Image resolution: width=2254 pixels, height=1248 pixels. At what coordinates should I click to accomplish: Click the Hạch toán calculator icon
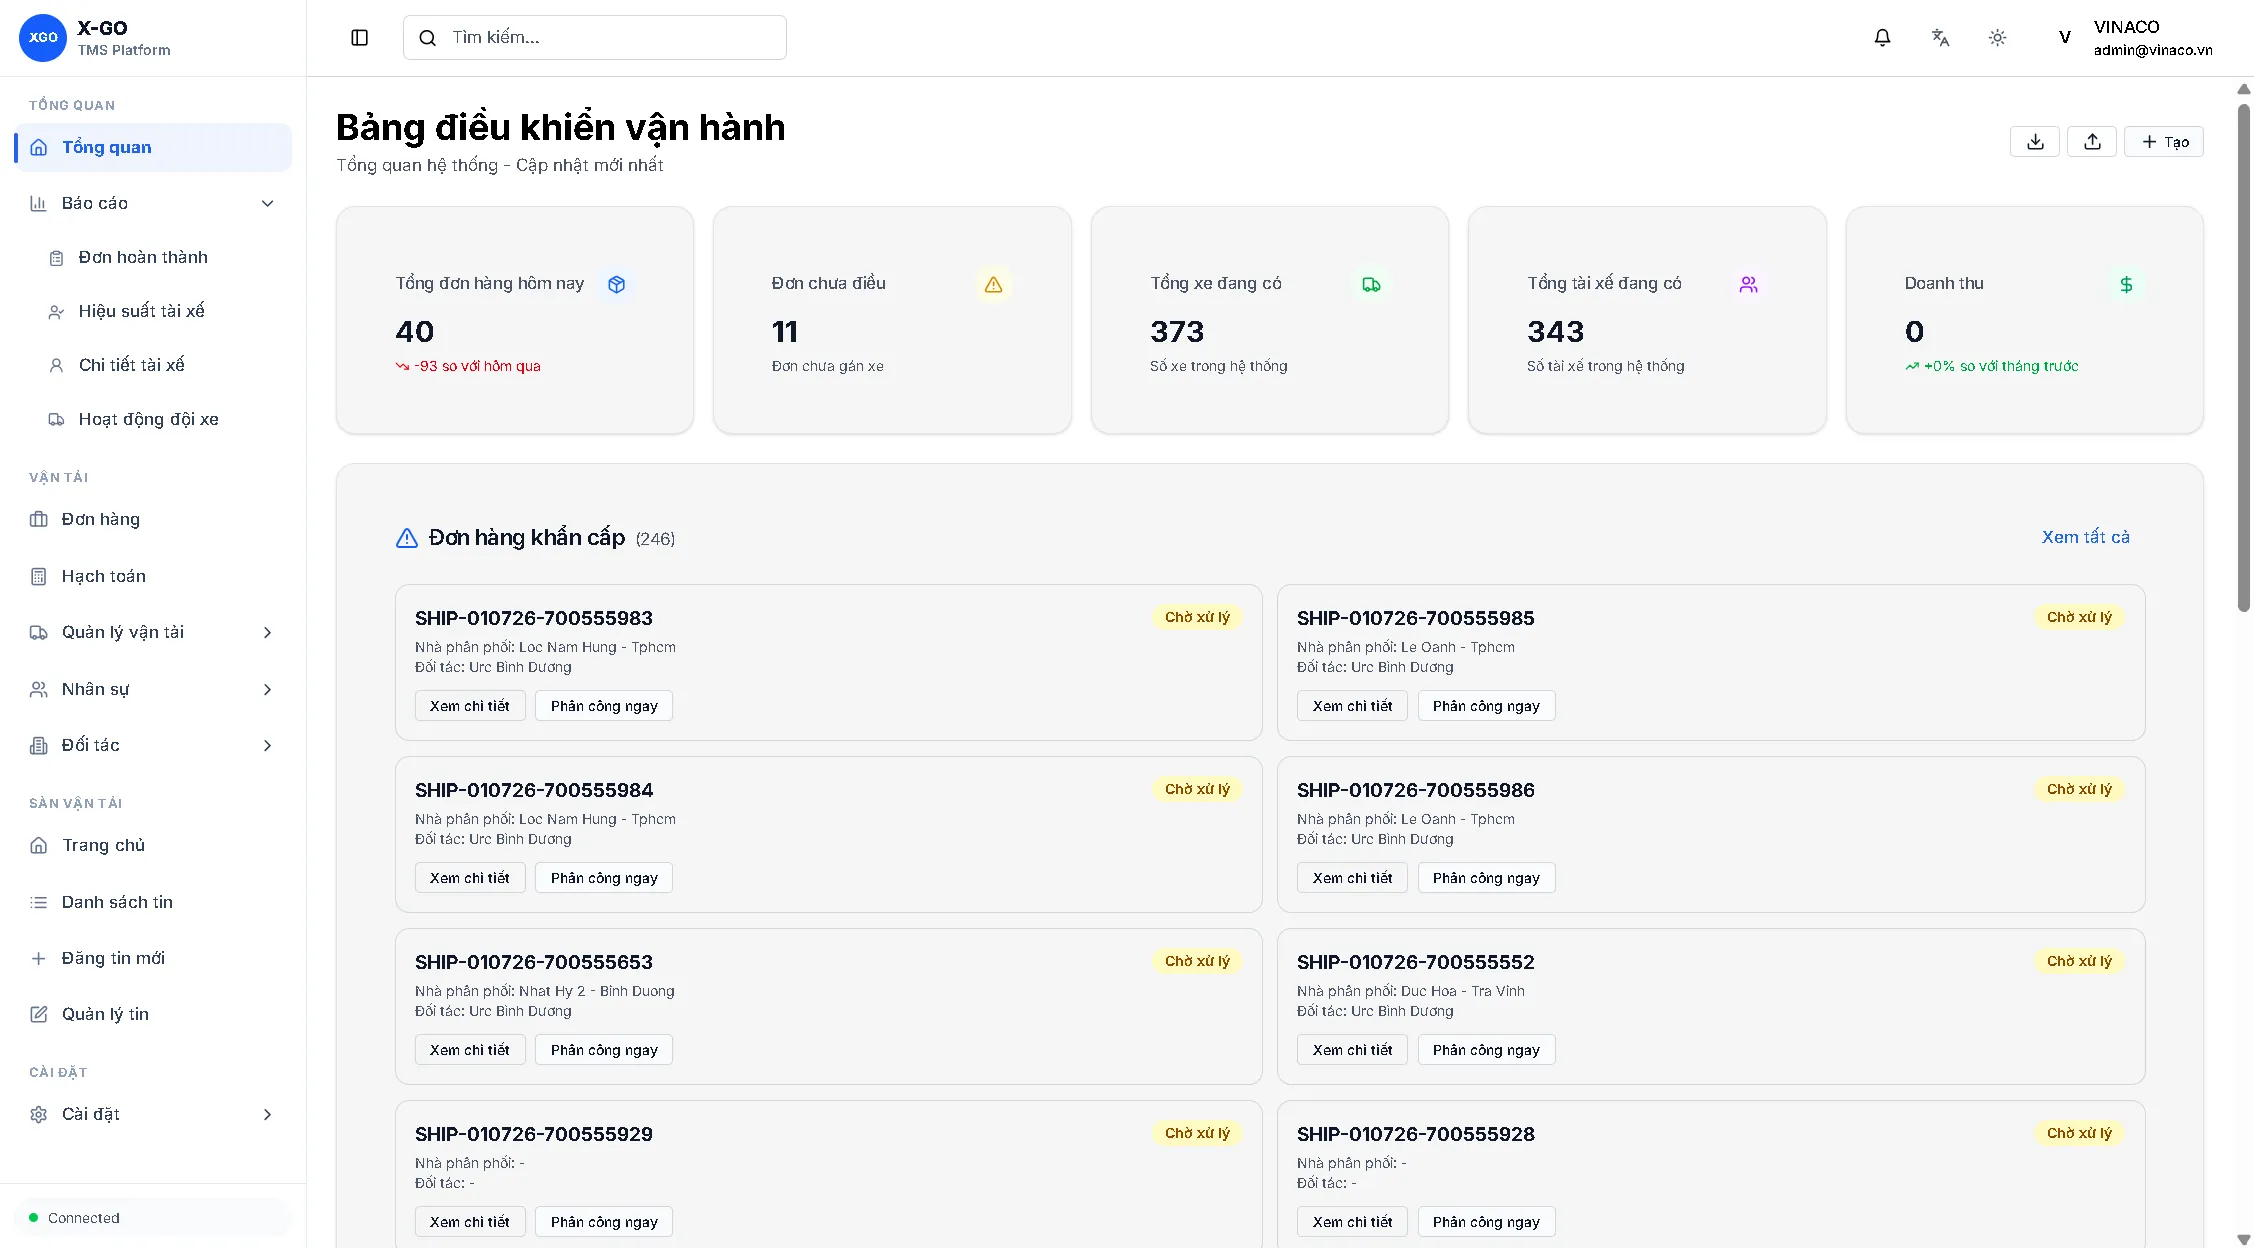[39, 576]
